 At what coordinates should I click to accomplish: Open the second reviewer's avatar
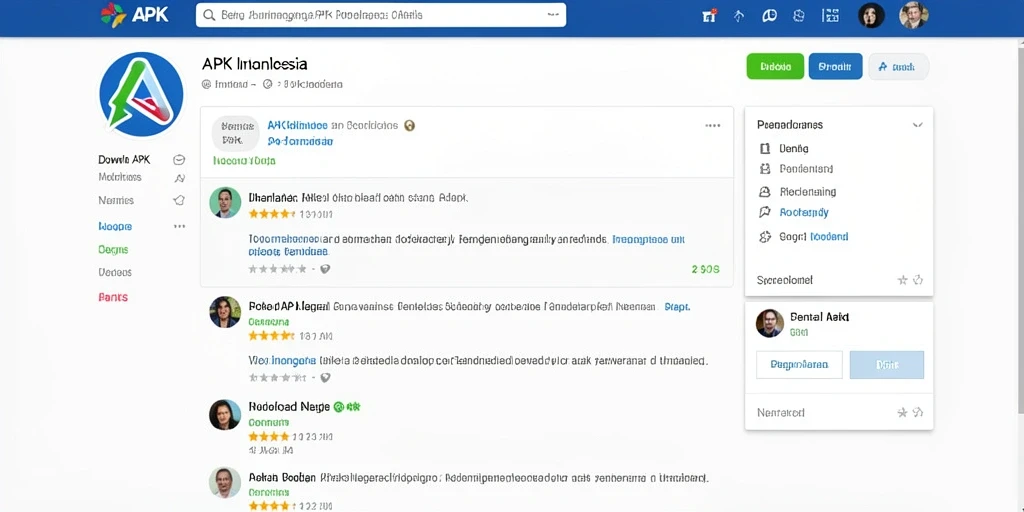[x=225, y=312]
